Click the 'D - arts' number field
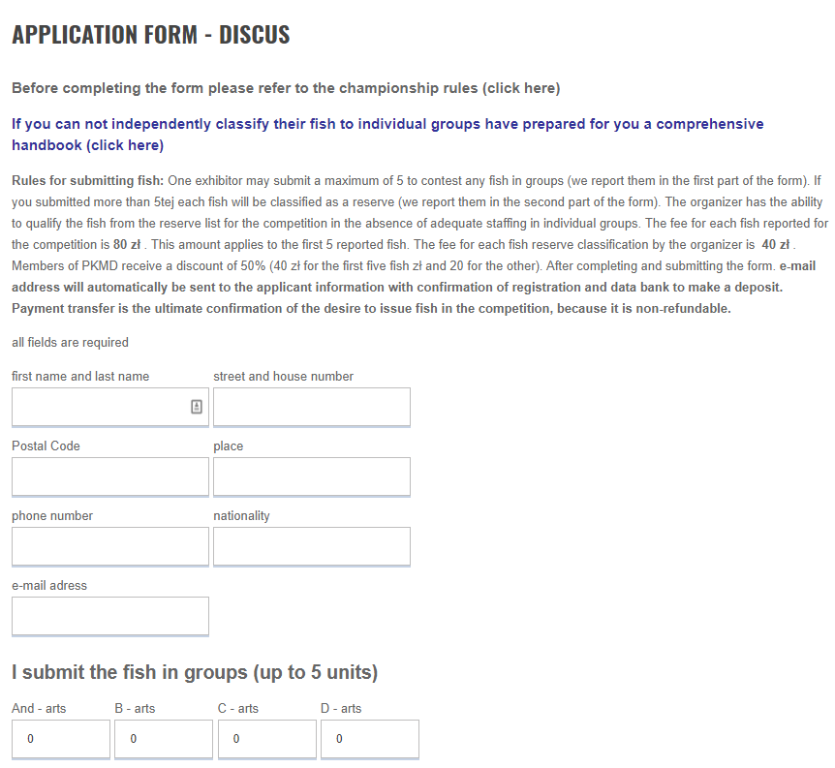The width and height of the screenshot is (835, 768). pos(369,740)
